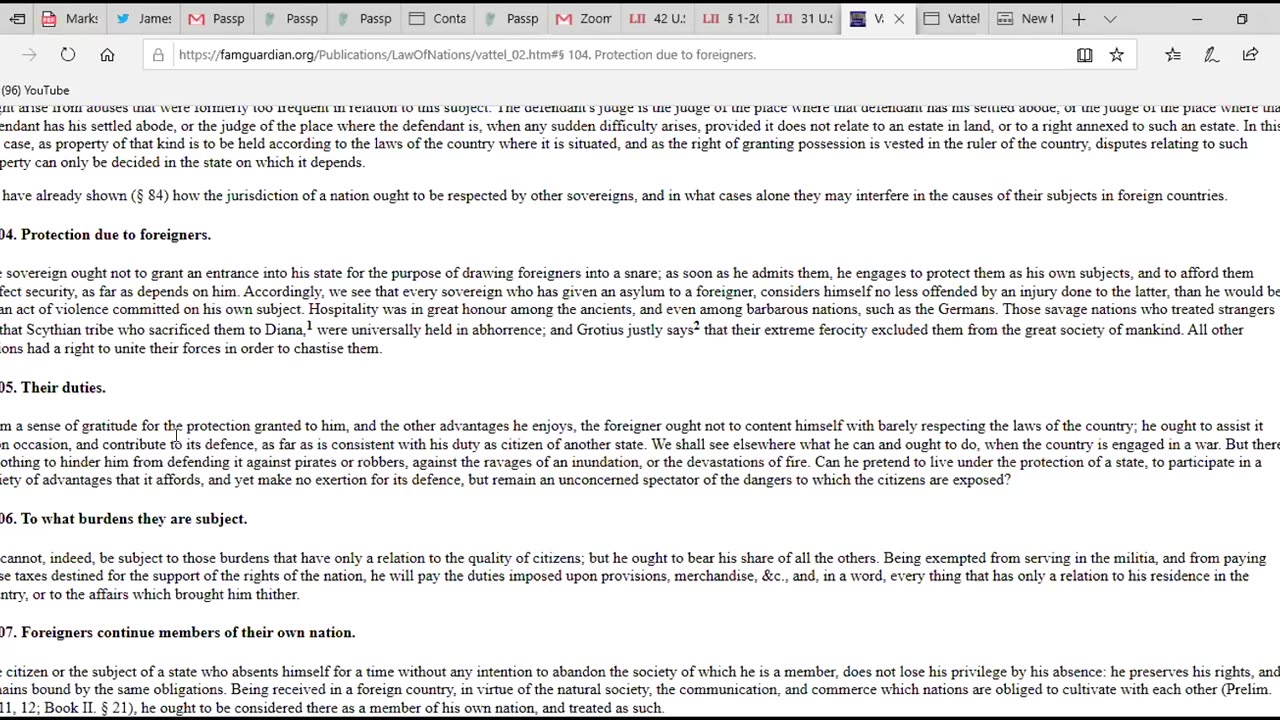Open a new tab with plus
Viewport: 1280px width, 720px height.
1078,19
